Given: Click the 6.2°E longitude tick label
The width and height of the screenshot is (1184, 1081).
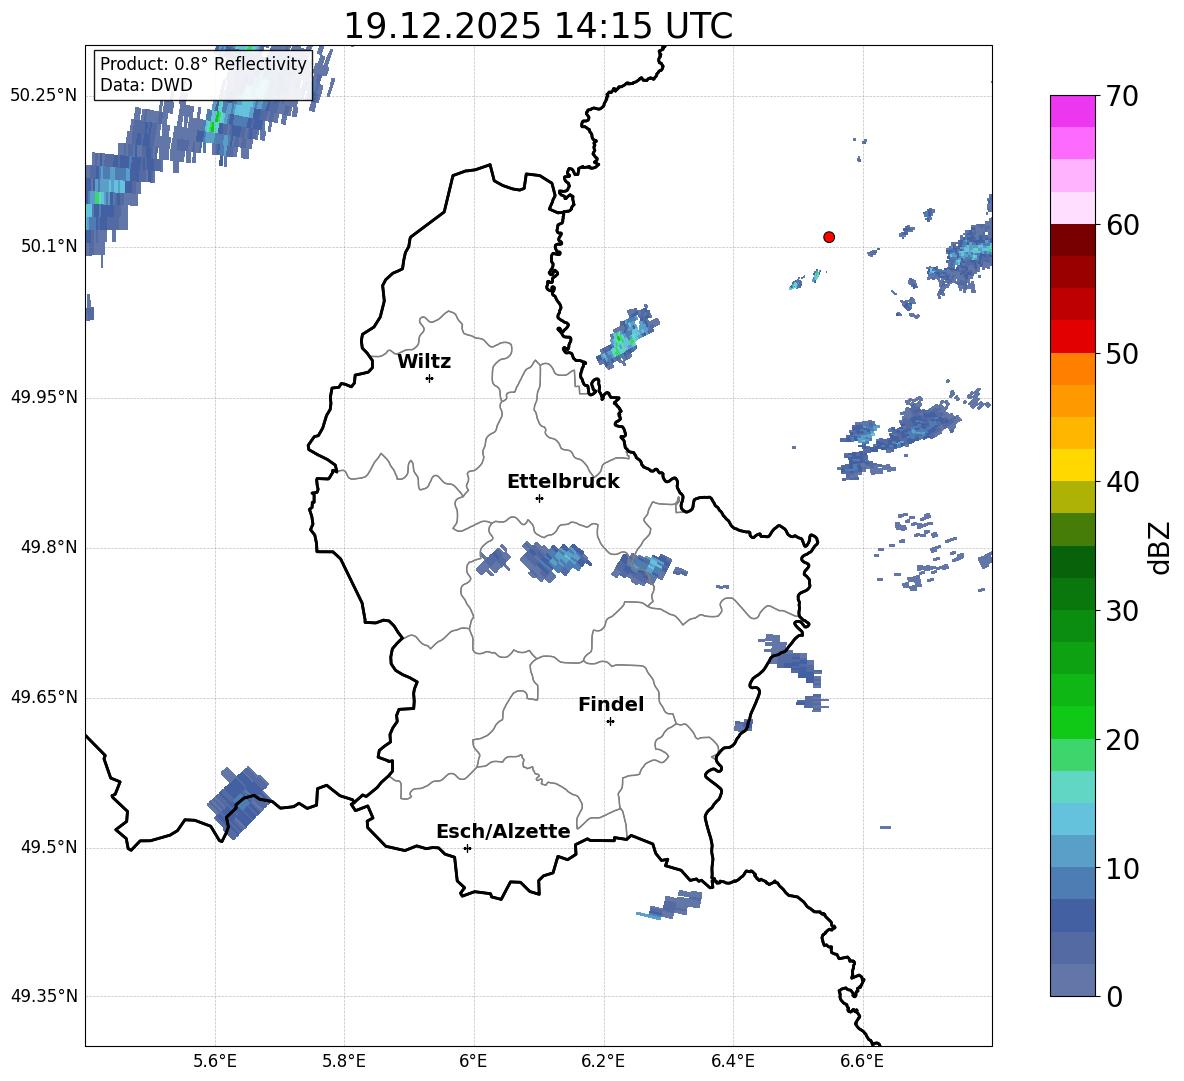Looking at the screenshot, I should pos(603,1061).
